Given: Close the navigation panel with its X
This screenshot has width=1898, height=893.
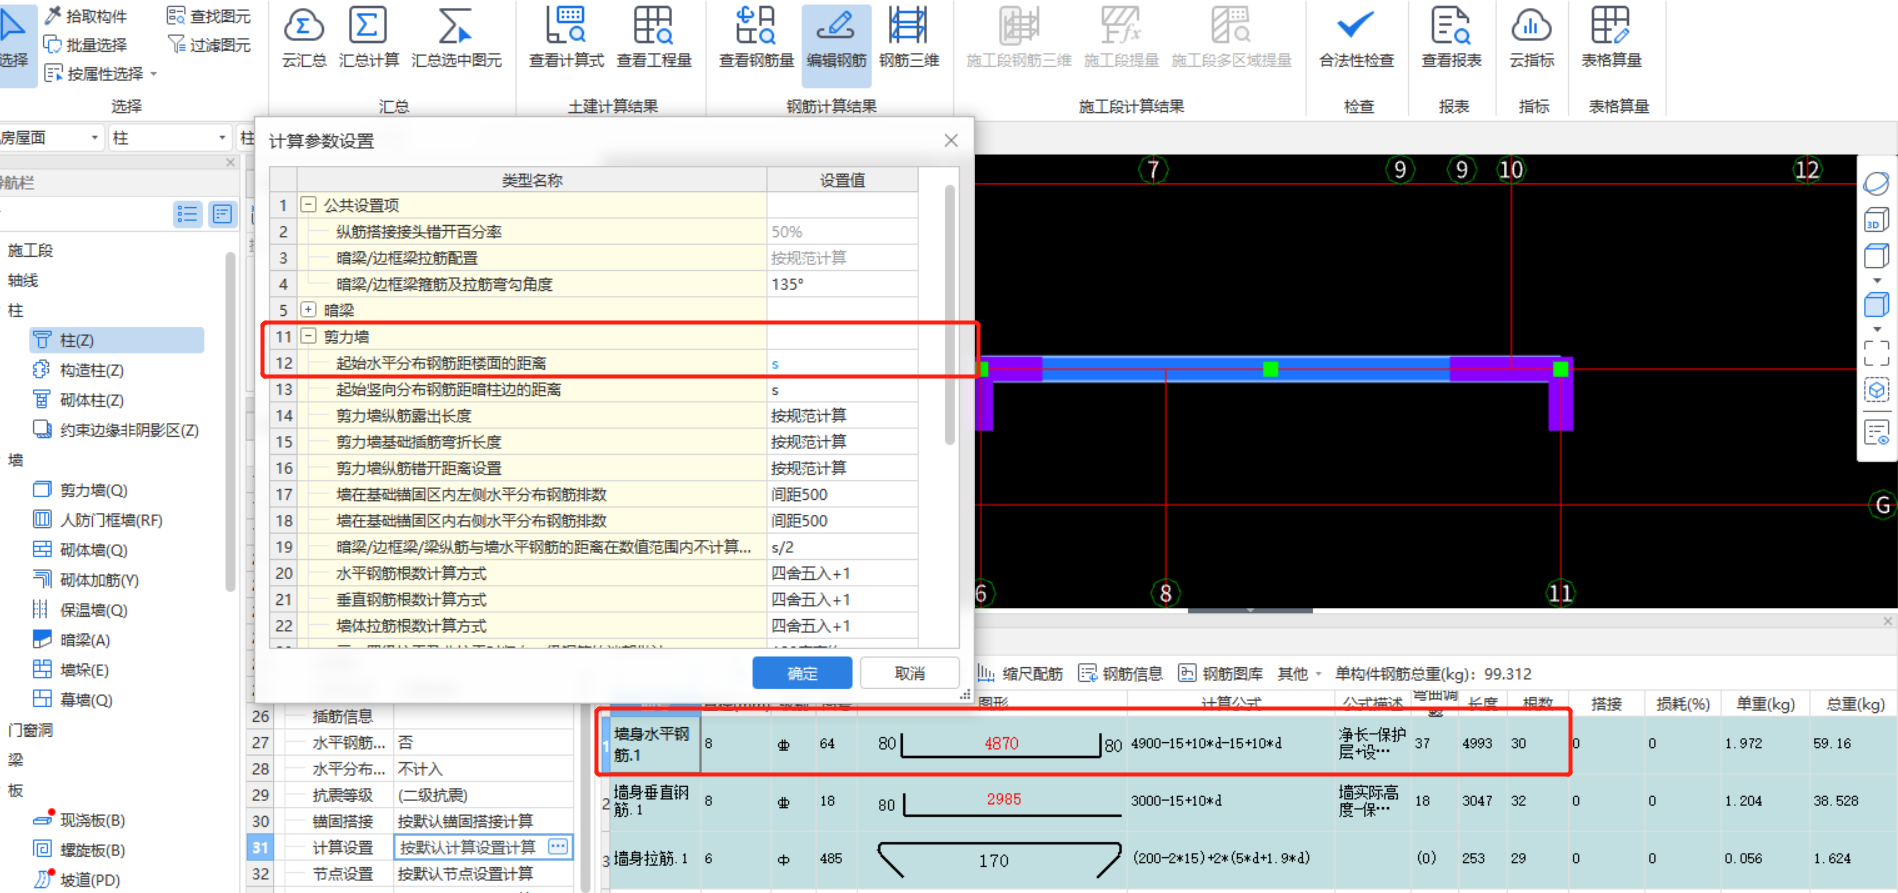Looking at the screenshot, I should [231, 162].
